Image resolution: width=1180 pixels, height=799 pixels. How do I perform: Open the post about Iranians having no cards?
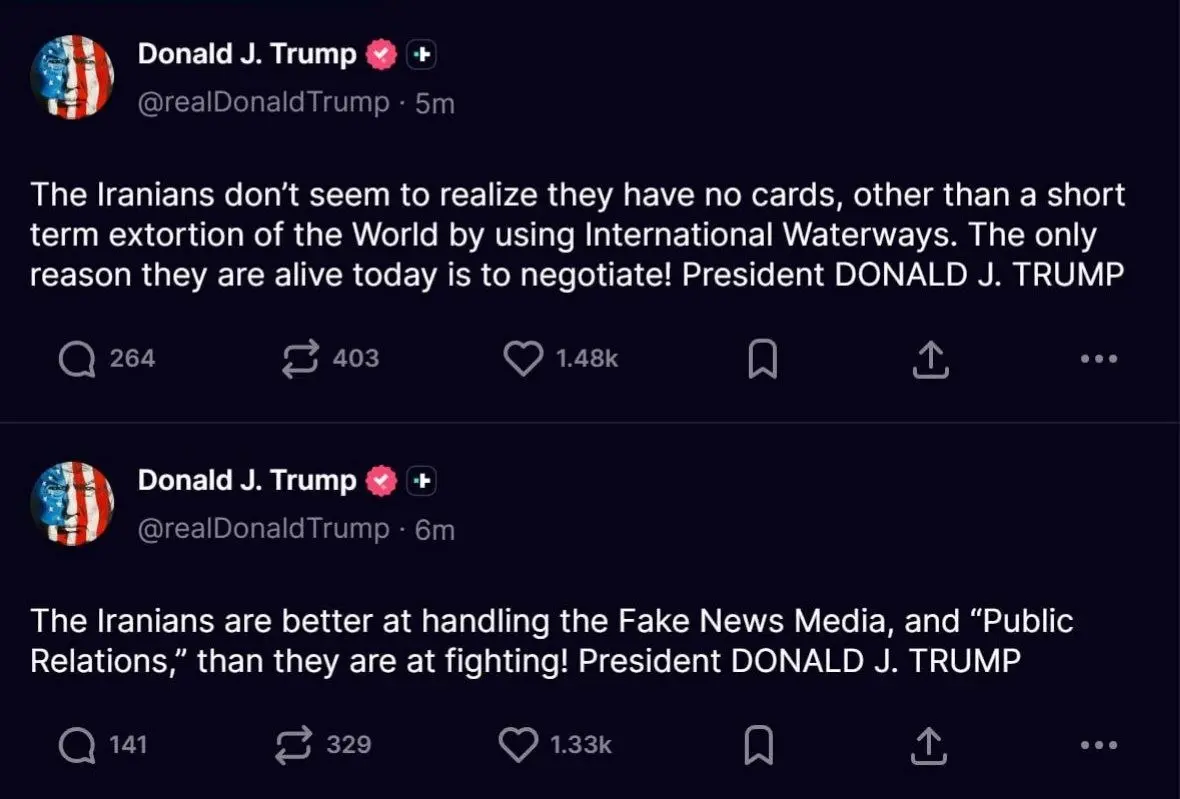pyautogui.click(x=576, y=234)
